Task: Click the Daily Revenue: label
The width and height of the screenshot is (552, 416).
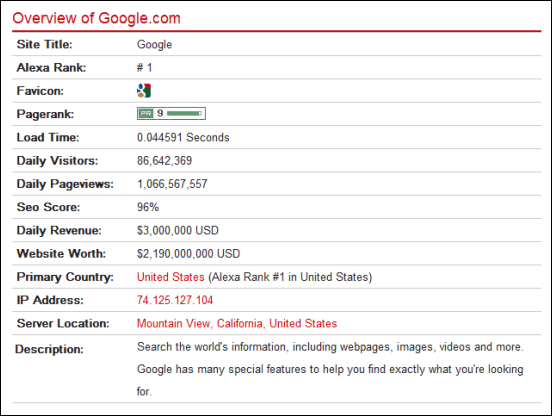Action: pos(59,231)
